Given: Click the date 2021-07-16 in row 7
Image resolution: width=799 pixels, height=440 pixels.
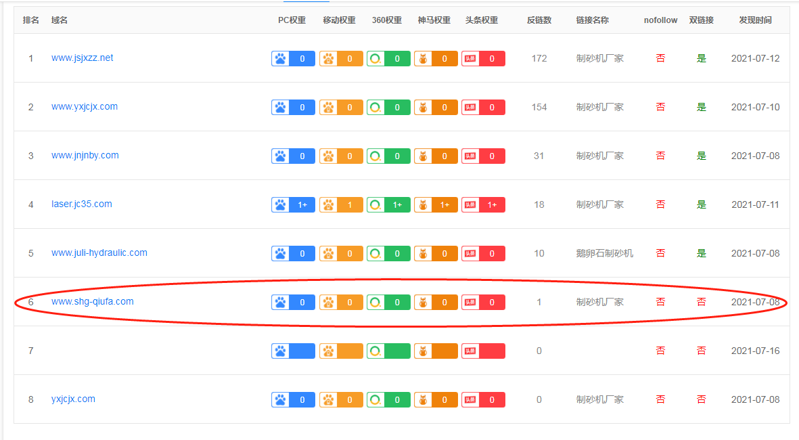Looking at the screenshot, I should click(755, 351).
